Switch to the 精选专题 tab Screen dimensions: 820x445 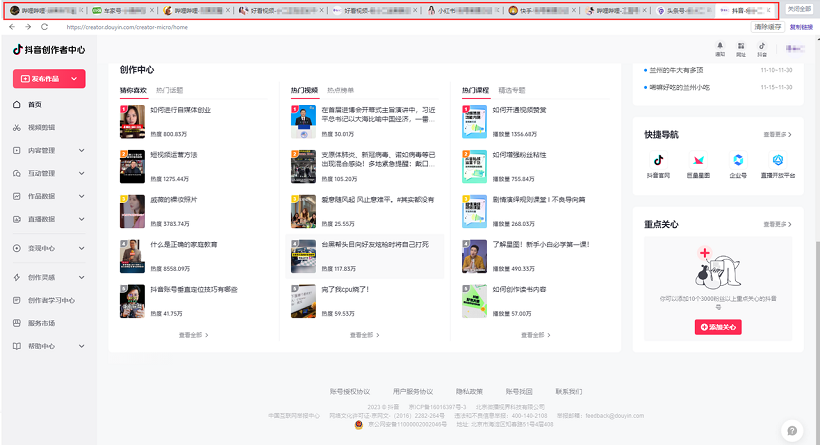coord(512,90)
